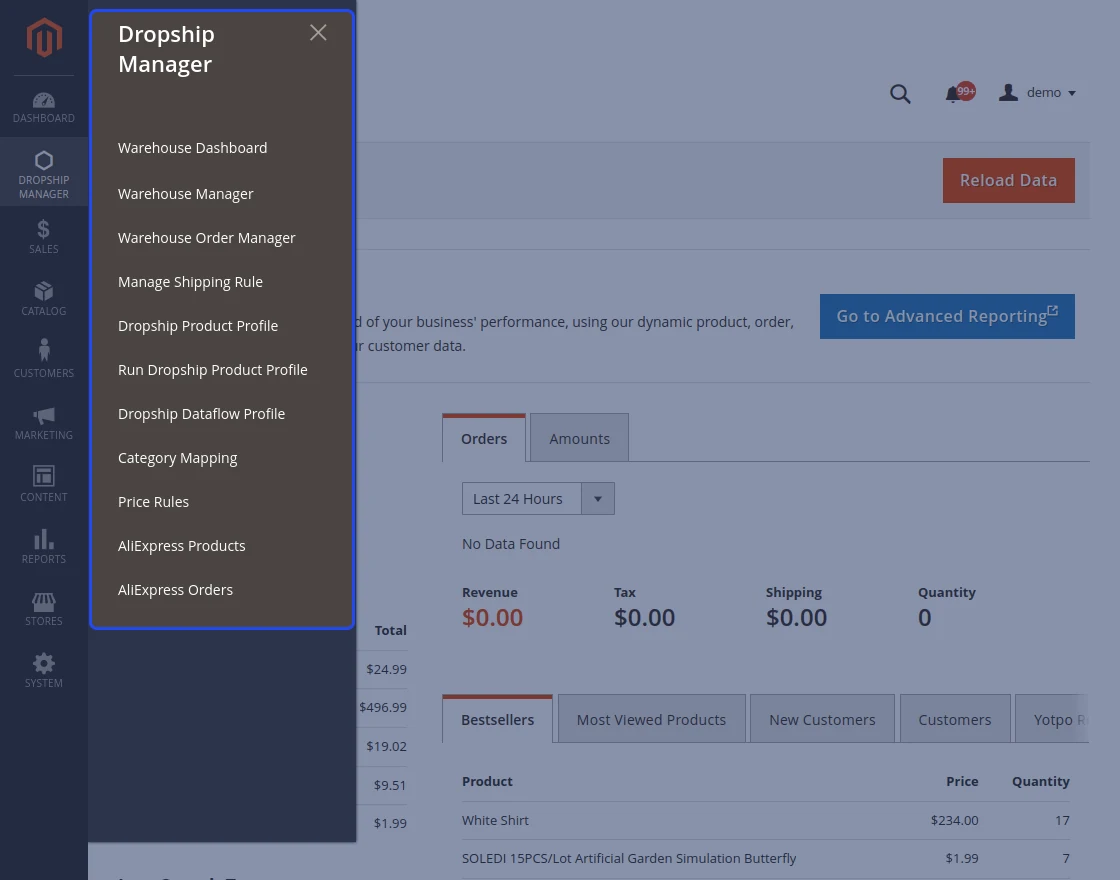Viewport: 1120px width, 880px height.
Task: Switch to the Amounts tab
Action: click(x=579, y=439)
